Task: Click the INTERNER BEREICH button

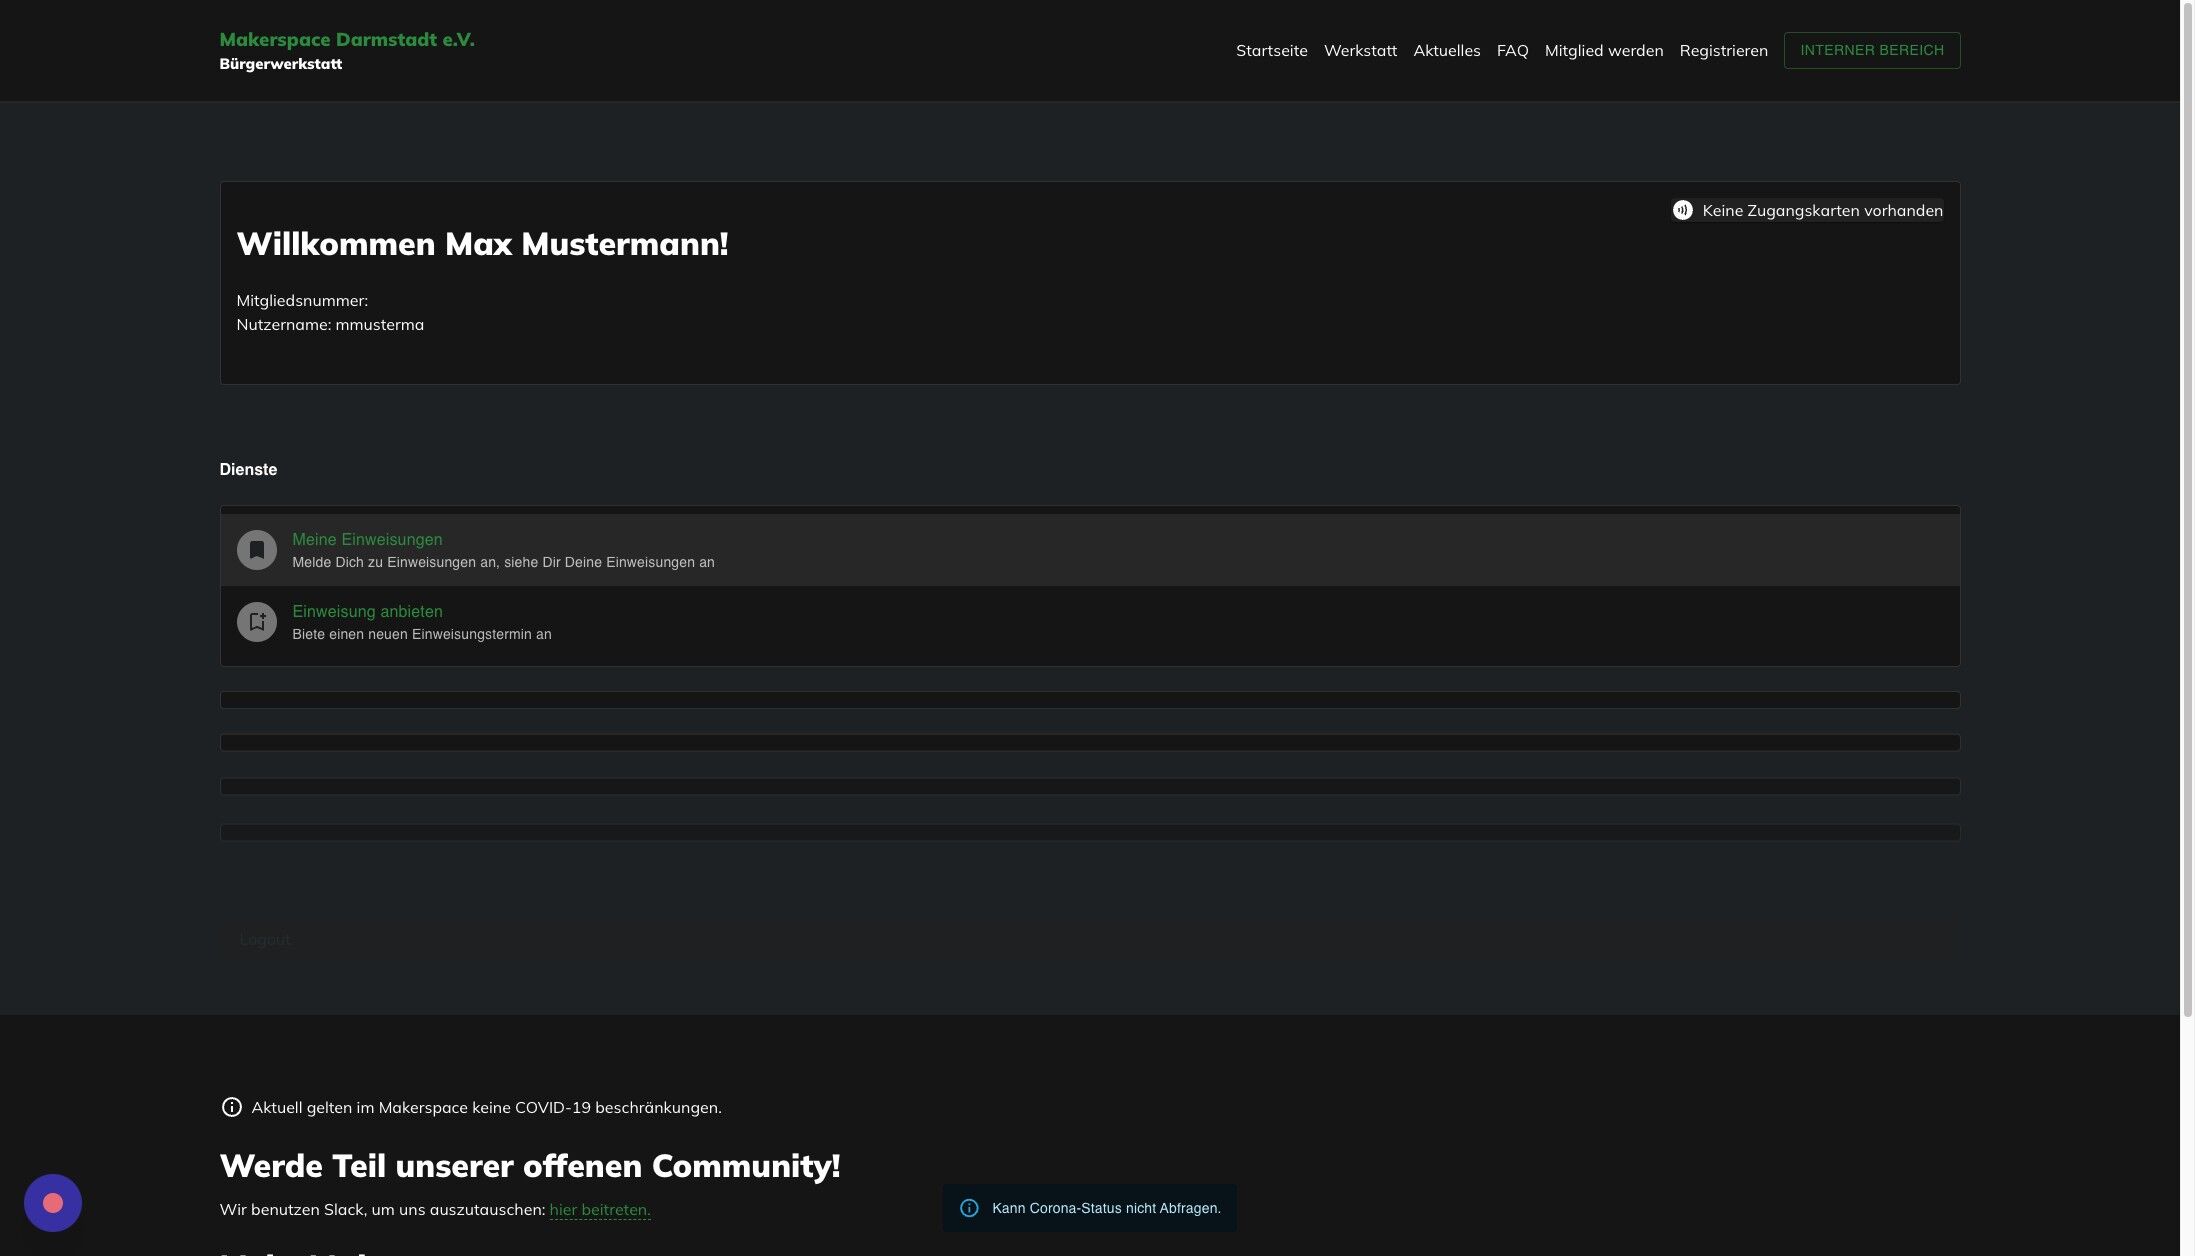Action: coord(1871,50)
